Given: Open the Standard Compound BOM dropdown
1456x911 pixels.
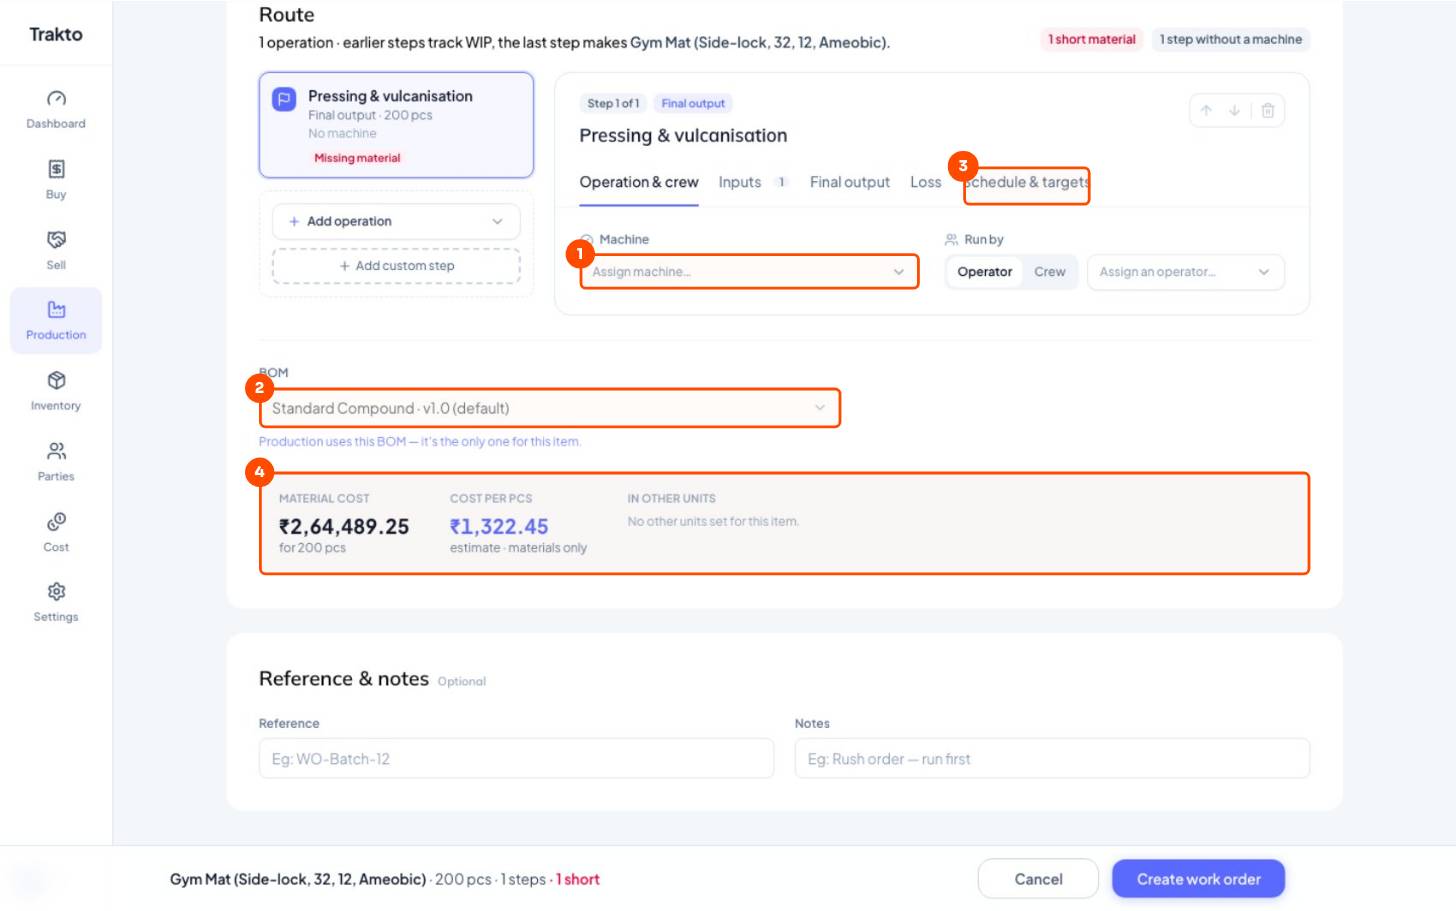Looking at the screenshot, I should (x=549, y=408).
